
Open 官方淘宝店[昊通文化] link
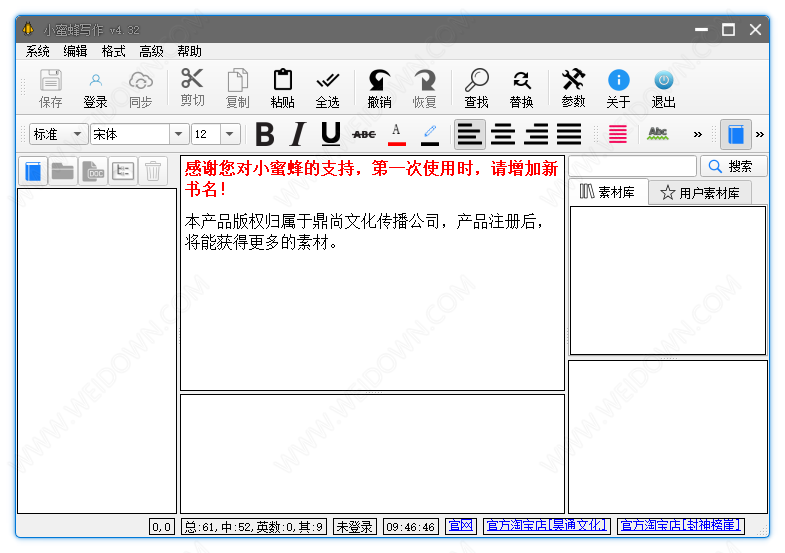click(x=547, y=526)
